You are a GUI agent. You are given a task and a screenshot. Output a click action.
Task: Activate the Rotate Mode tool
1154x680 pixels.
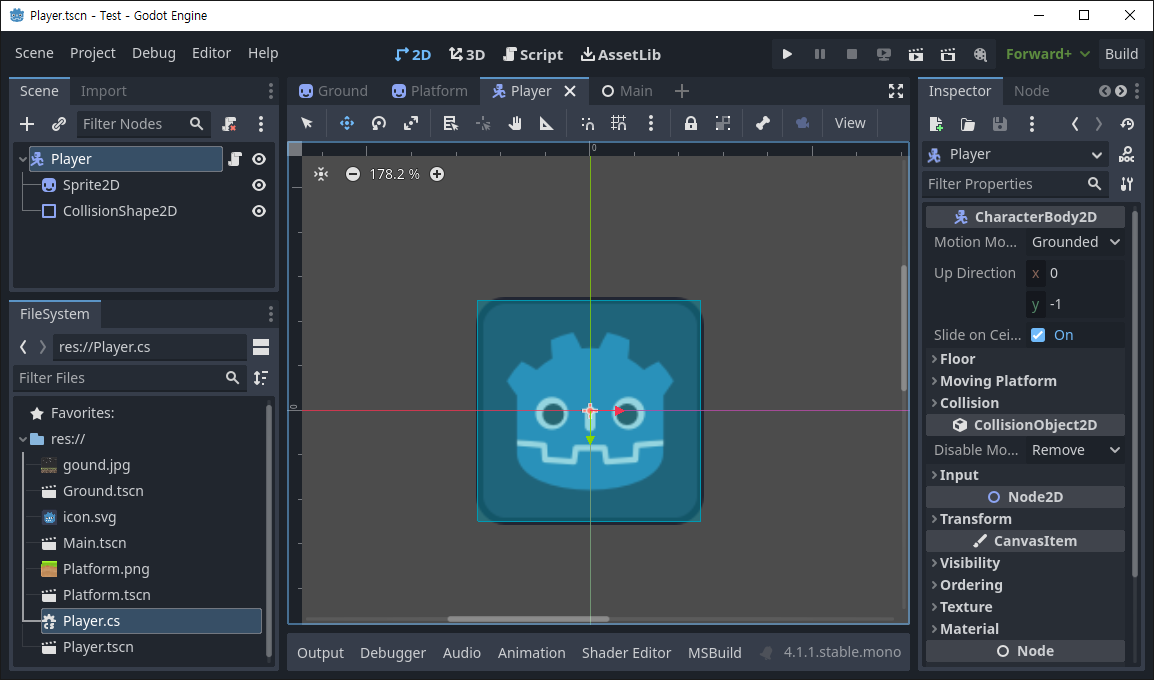tap(379, 124)
